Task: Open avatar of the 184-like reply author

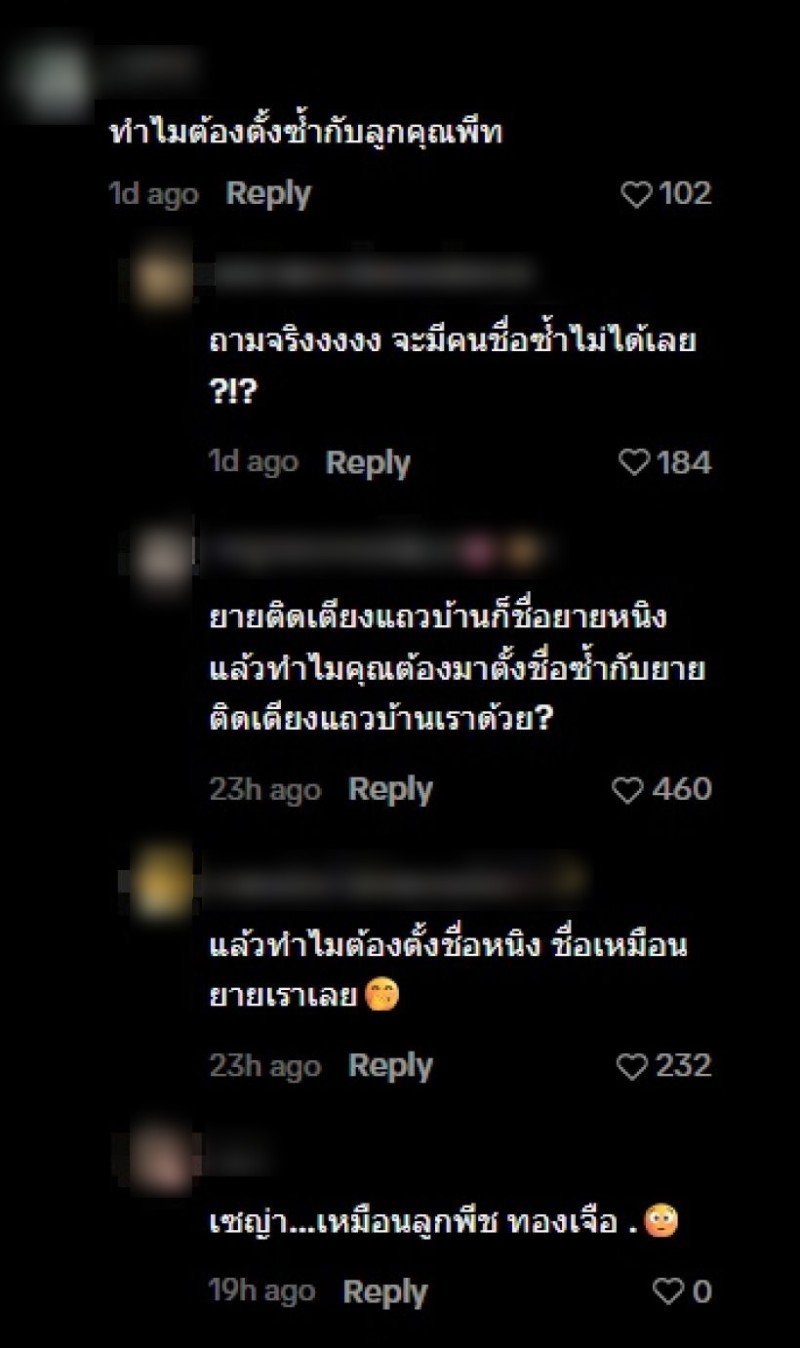Action: point(163,279)
